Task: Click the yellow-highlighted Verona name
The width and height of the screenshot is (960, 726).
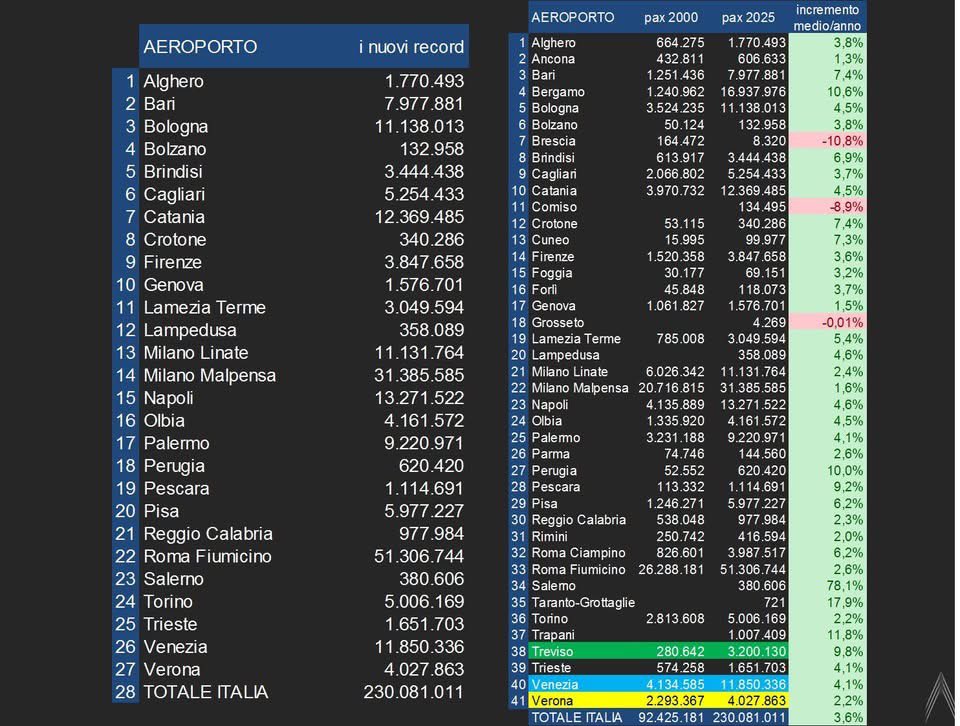Action: pyautogui.click(x=552, y=702)
